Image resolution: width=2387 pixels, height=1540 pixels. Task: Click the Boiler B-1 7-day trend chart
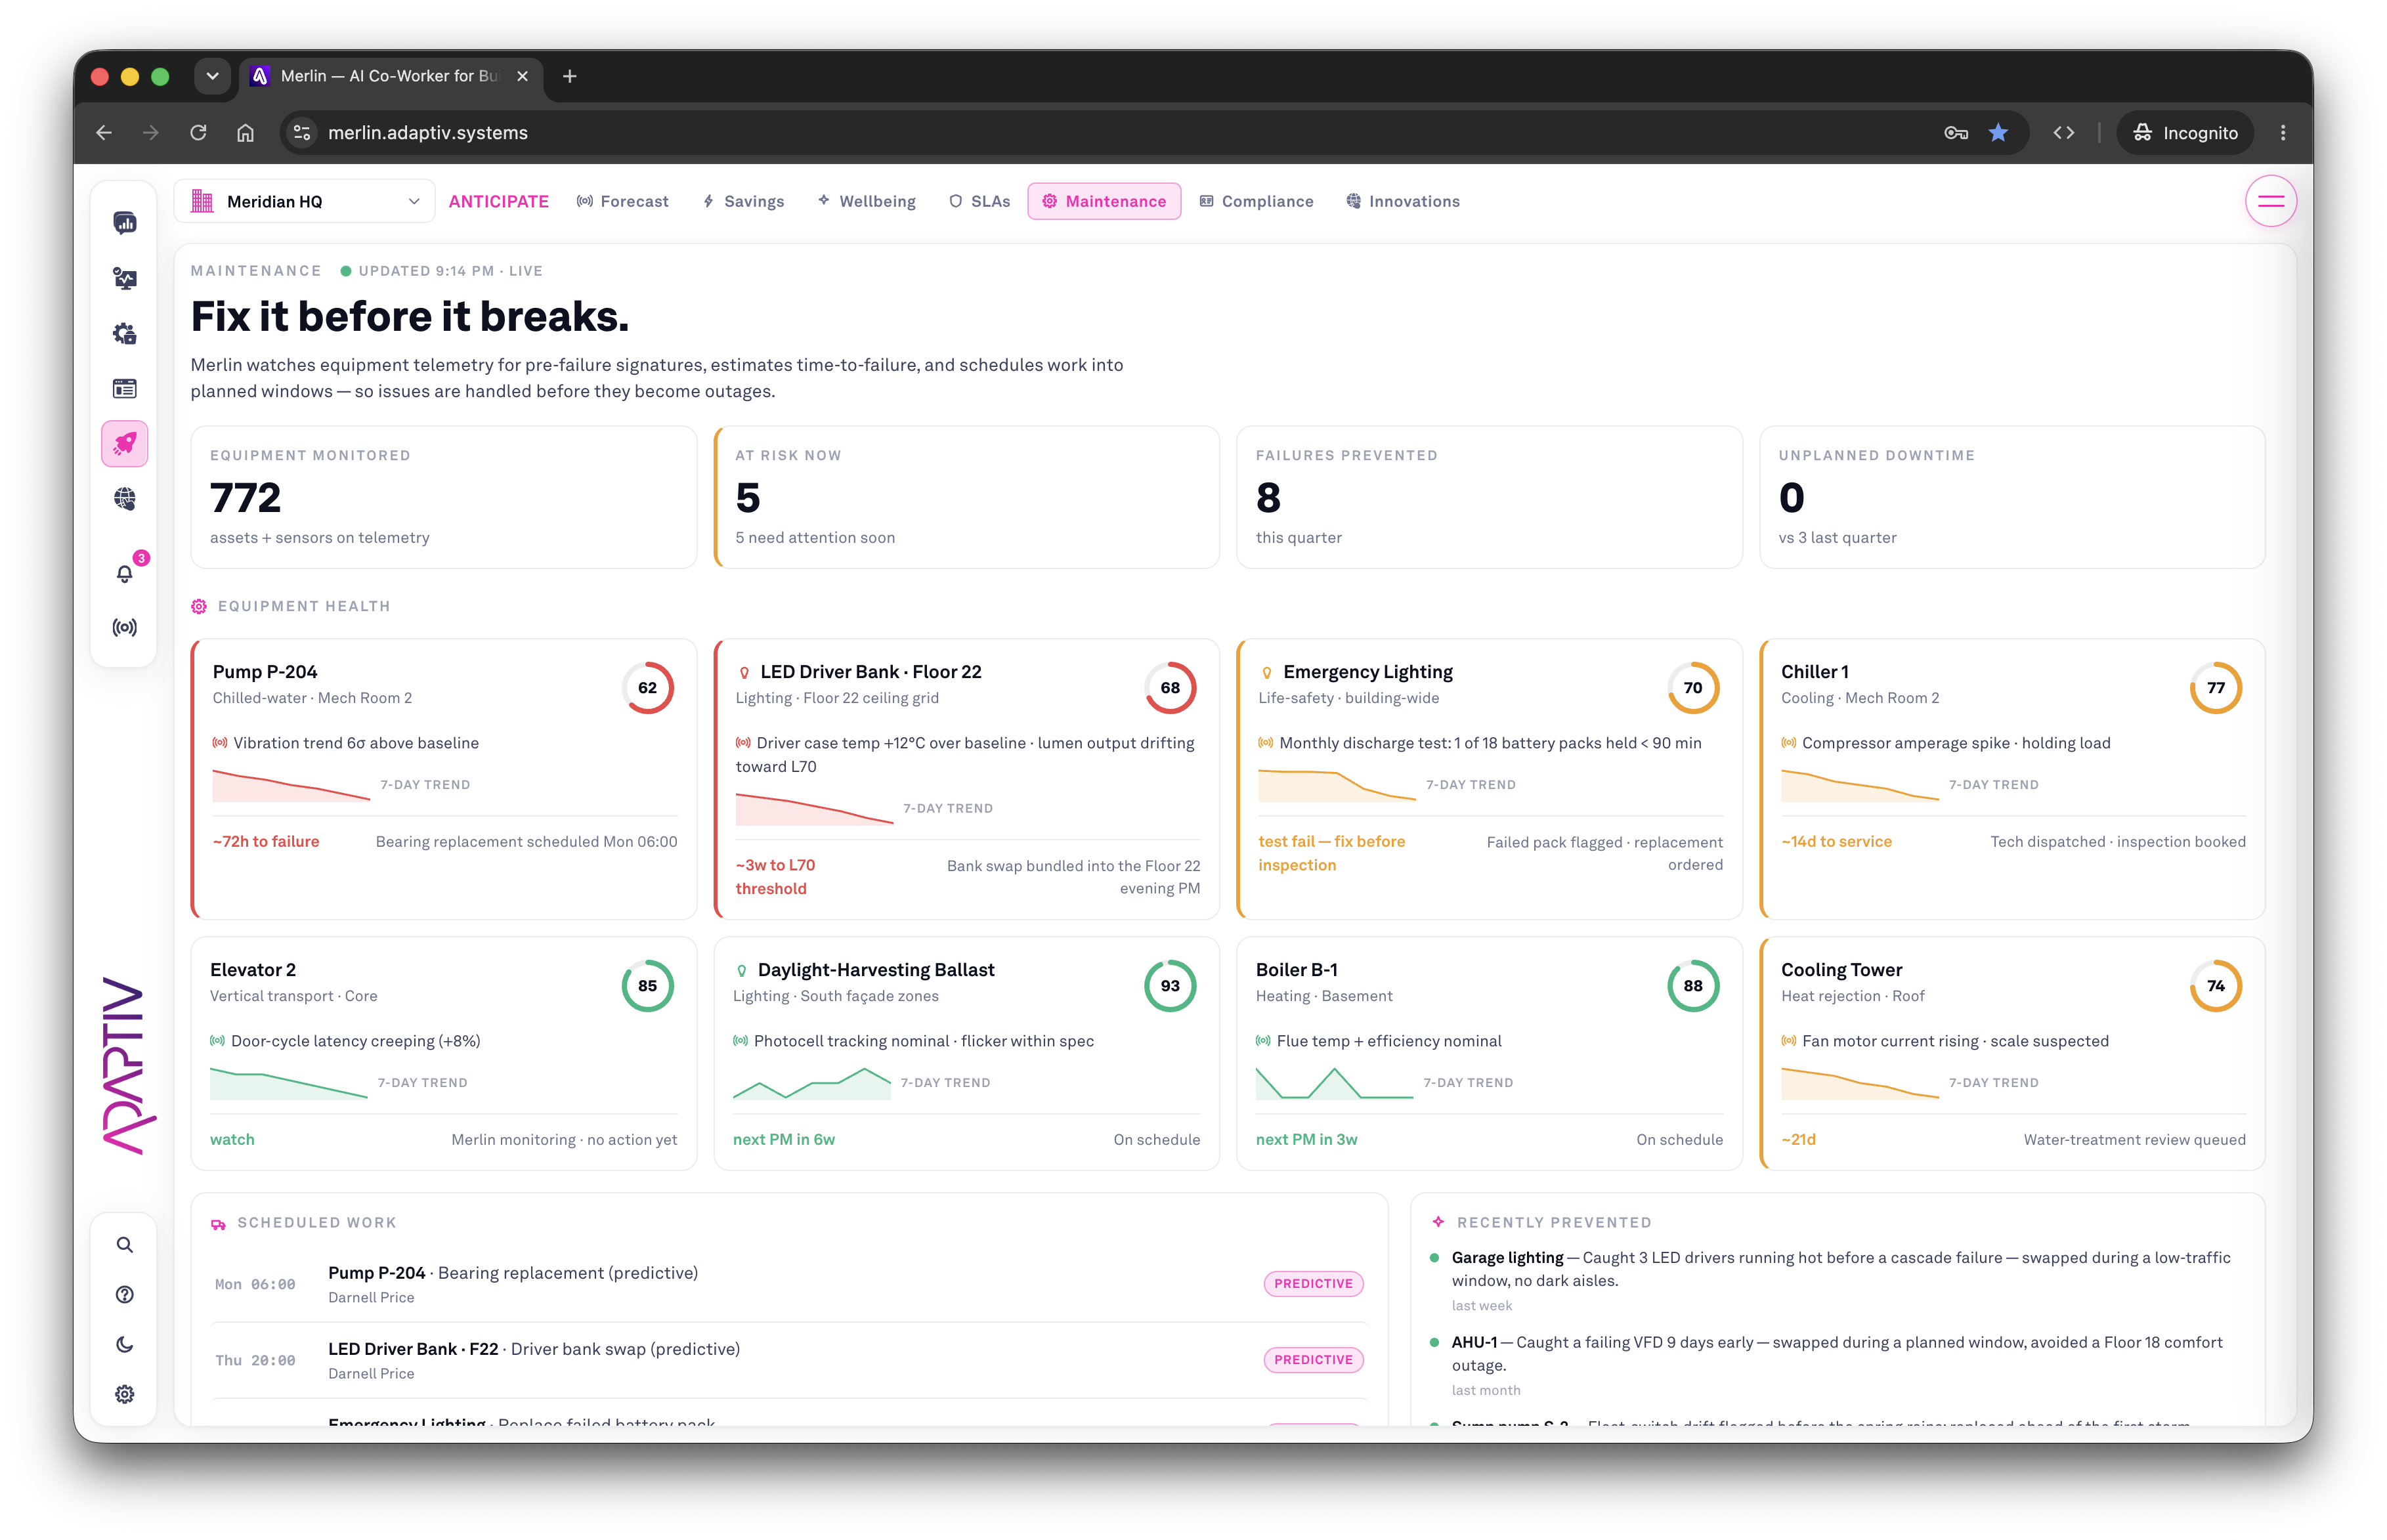point(1334,1083)
